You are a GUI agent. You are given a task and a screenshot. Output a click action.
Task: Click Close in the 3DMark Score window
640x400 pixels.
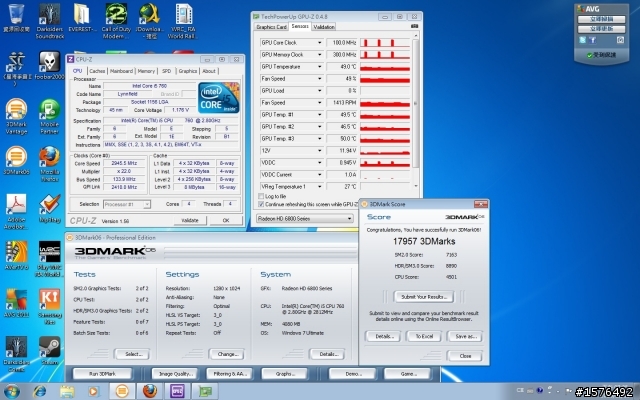[x=465, y=356]
